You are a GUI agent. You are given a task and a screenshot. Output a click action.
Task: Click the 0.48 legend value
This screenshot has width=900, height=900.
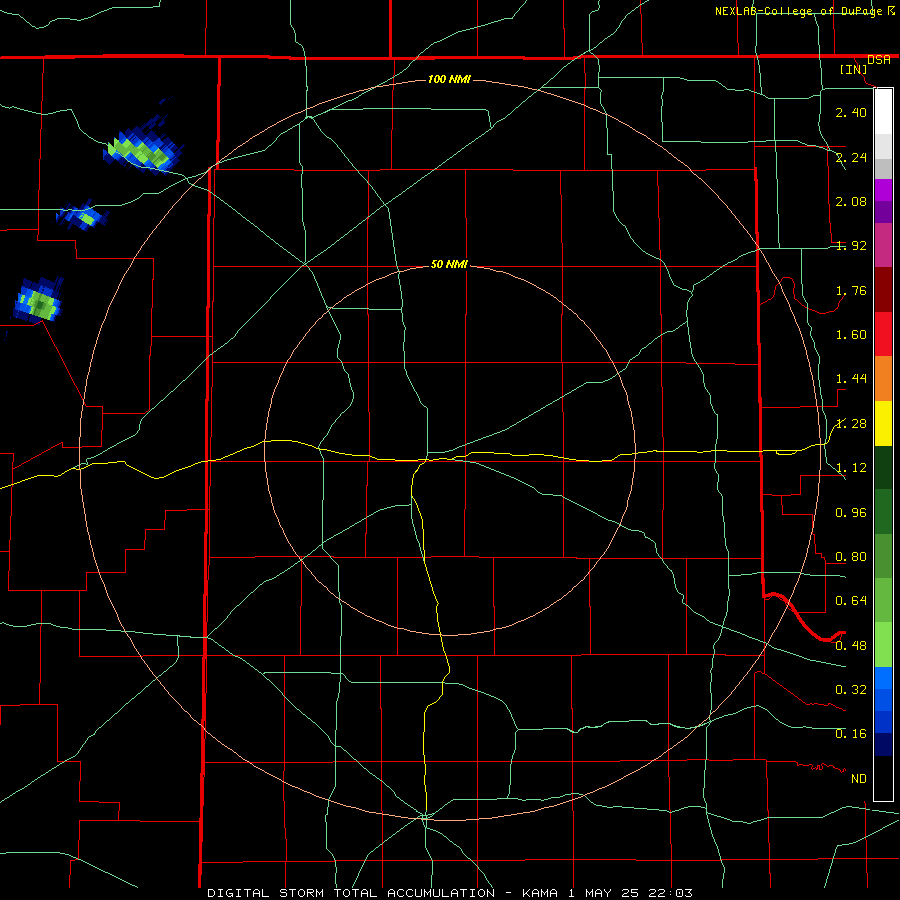[x=851, y=646]
